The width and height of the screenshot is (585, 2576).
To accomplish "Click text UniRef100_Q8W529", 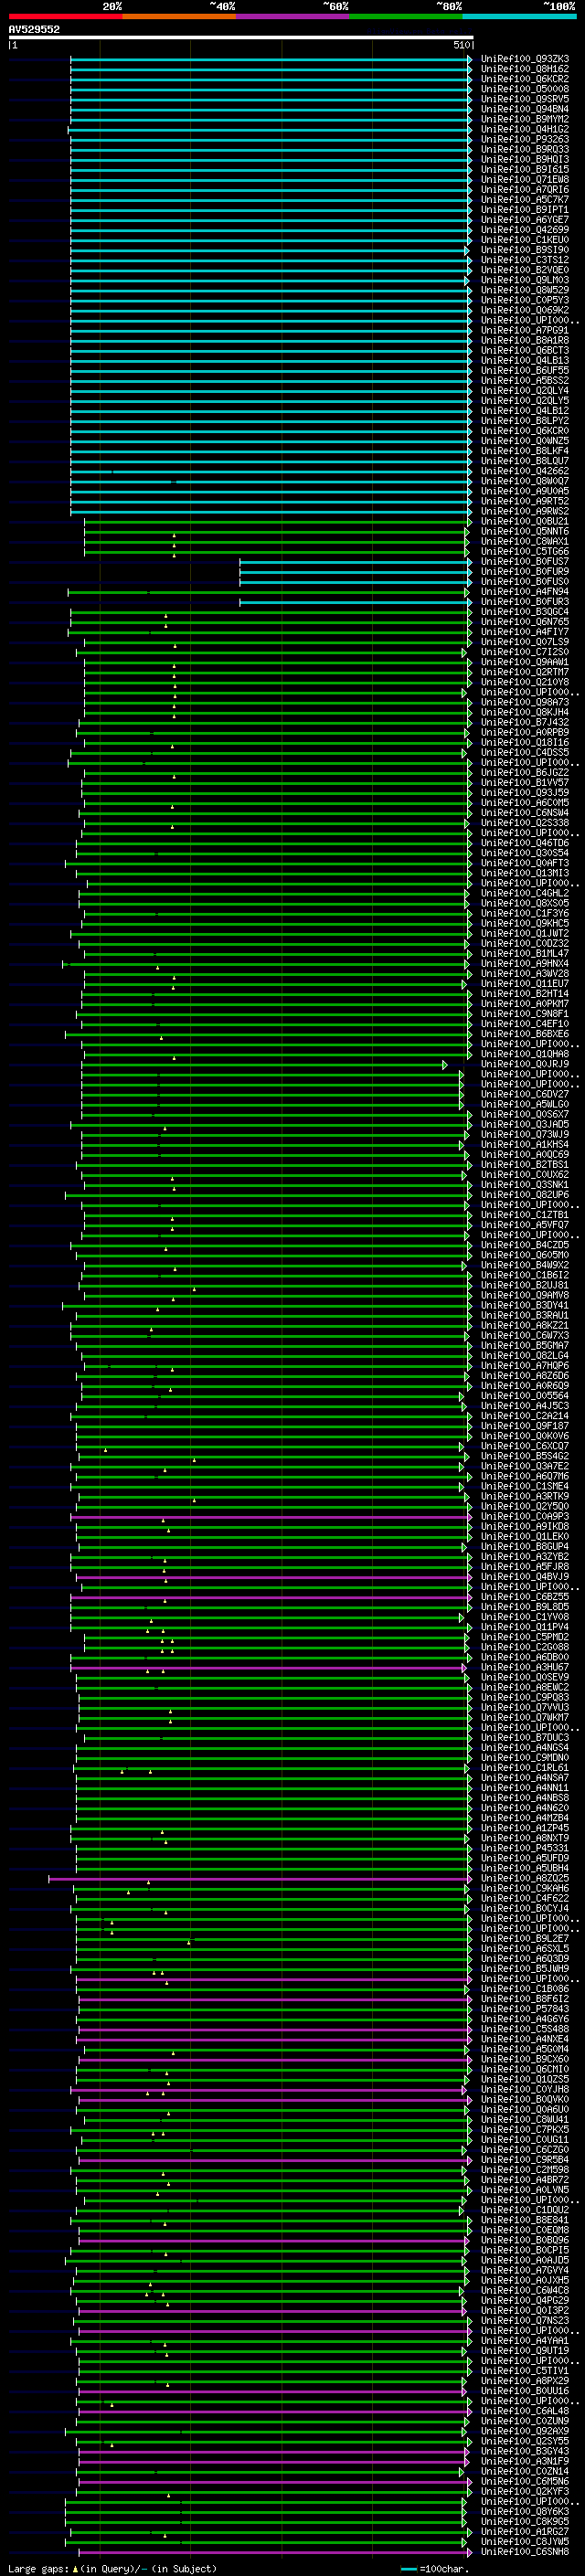I will coord(525,290).
